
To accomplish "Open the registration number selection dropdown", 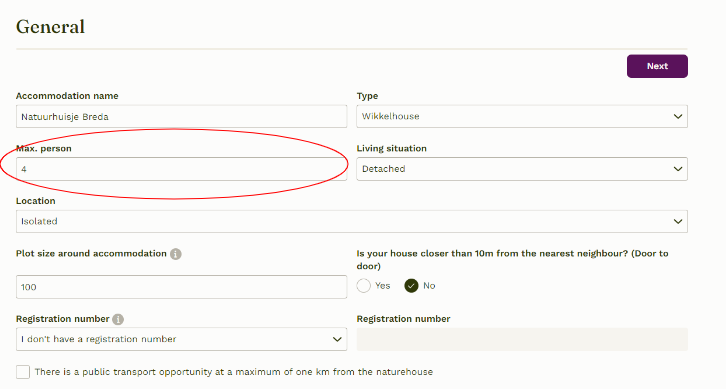I will click(181, 339).
